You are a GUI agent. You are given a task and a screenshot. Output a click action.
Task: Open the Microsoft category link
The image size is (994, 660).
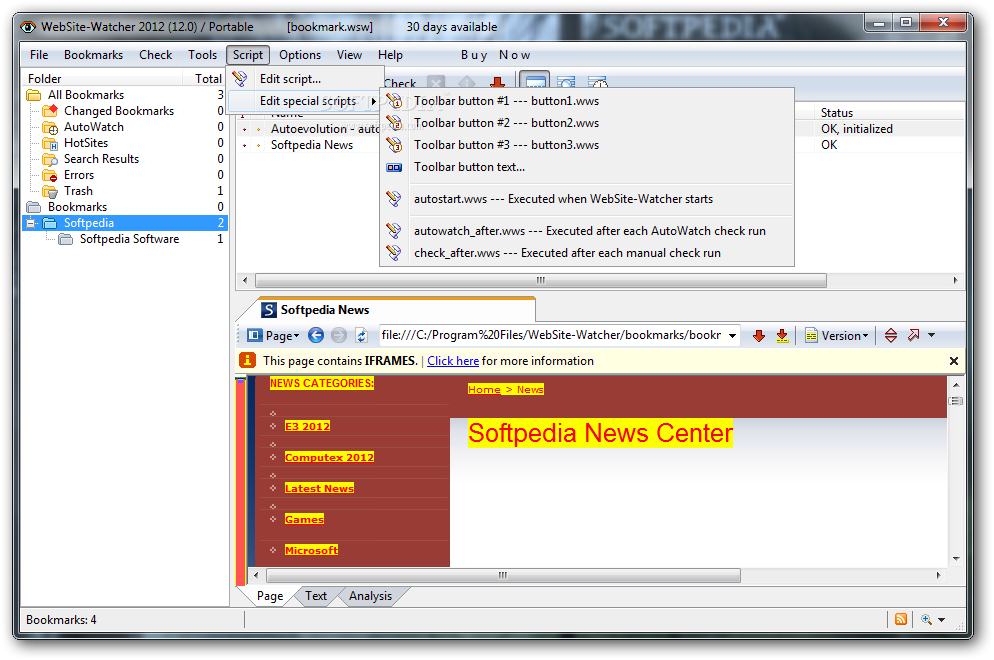(311, 550)
